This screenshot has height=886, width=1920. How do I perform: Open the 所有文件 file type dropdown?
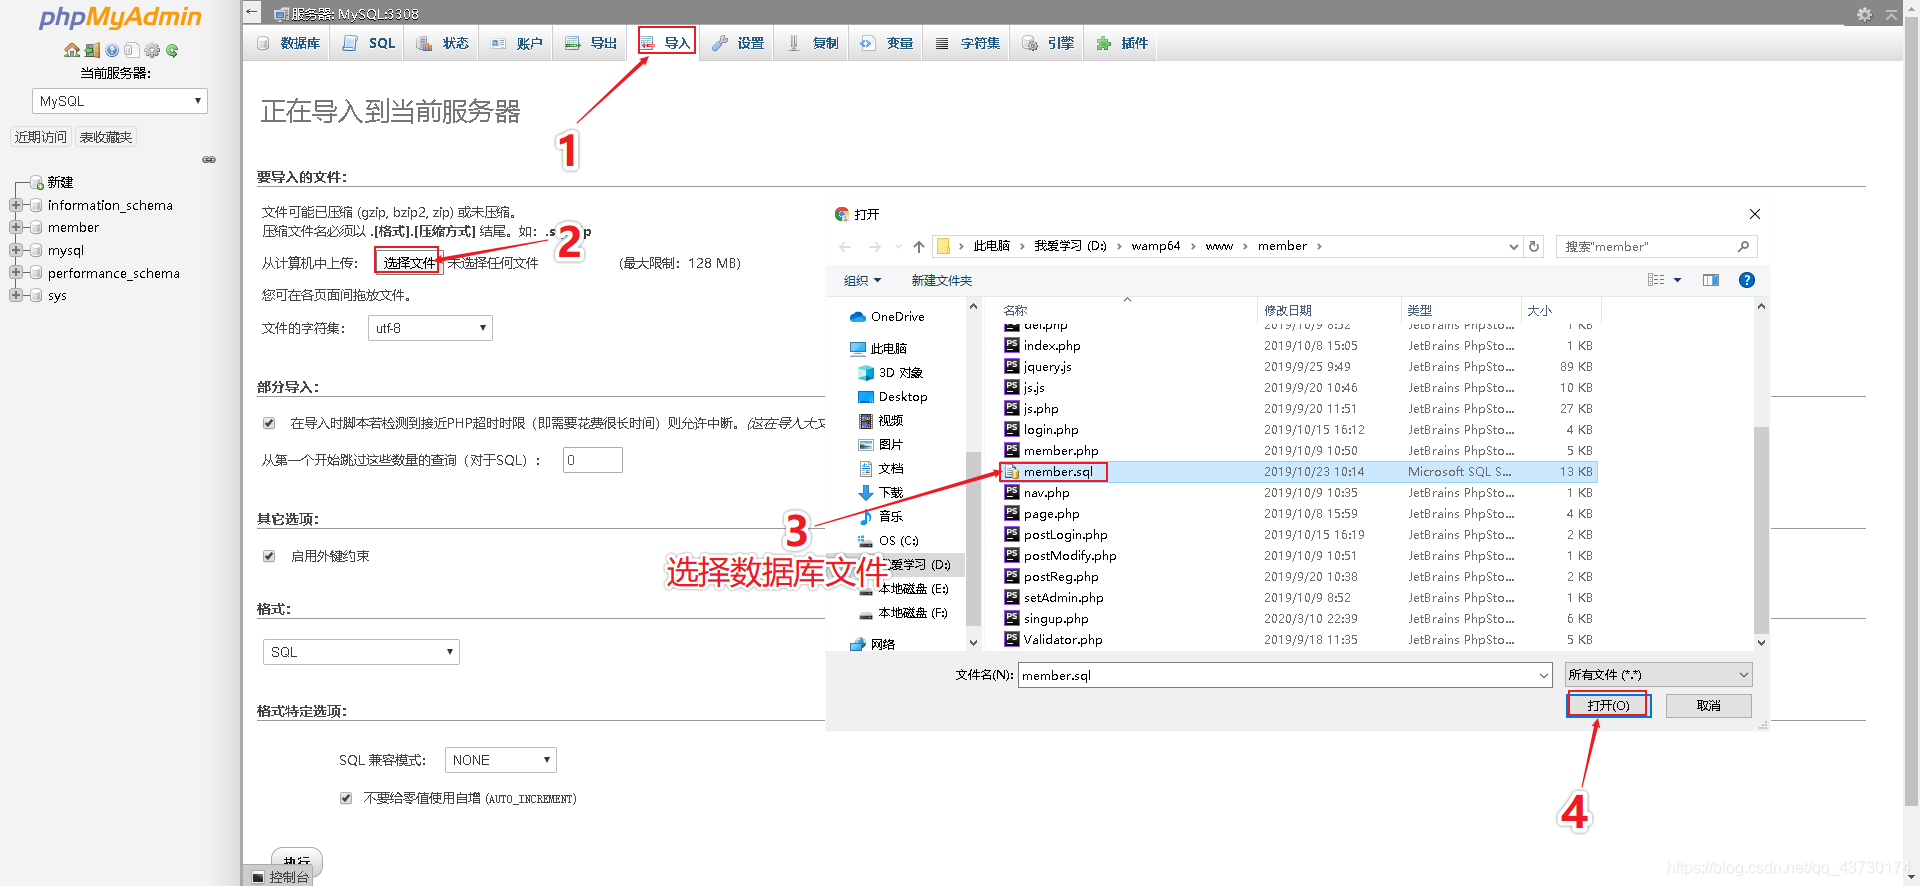tap(1658, 675)
